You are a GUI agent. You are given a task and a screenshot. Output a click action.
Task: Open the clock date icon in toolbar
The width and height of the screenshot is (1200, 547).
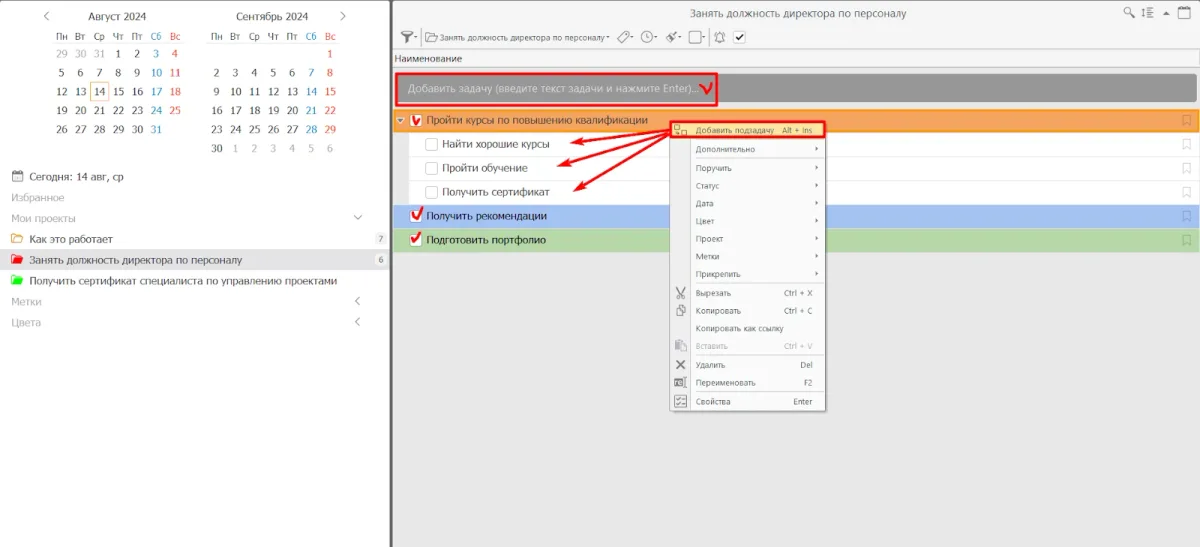coord(647,37)
